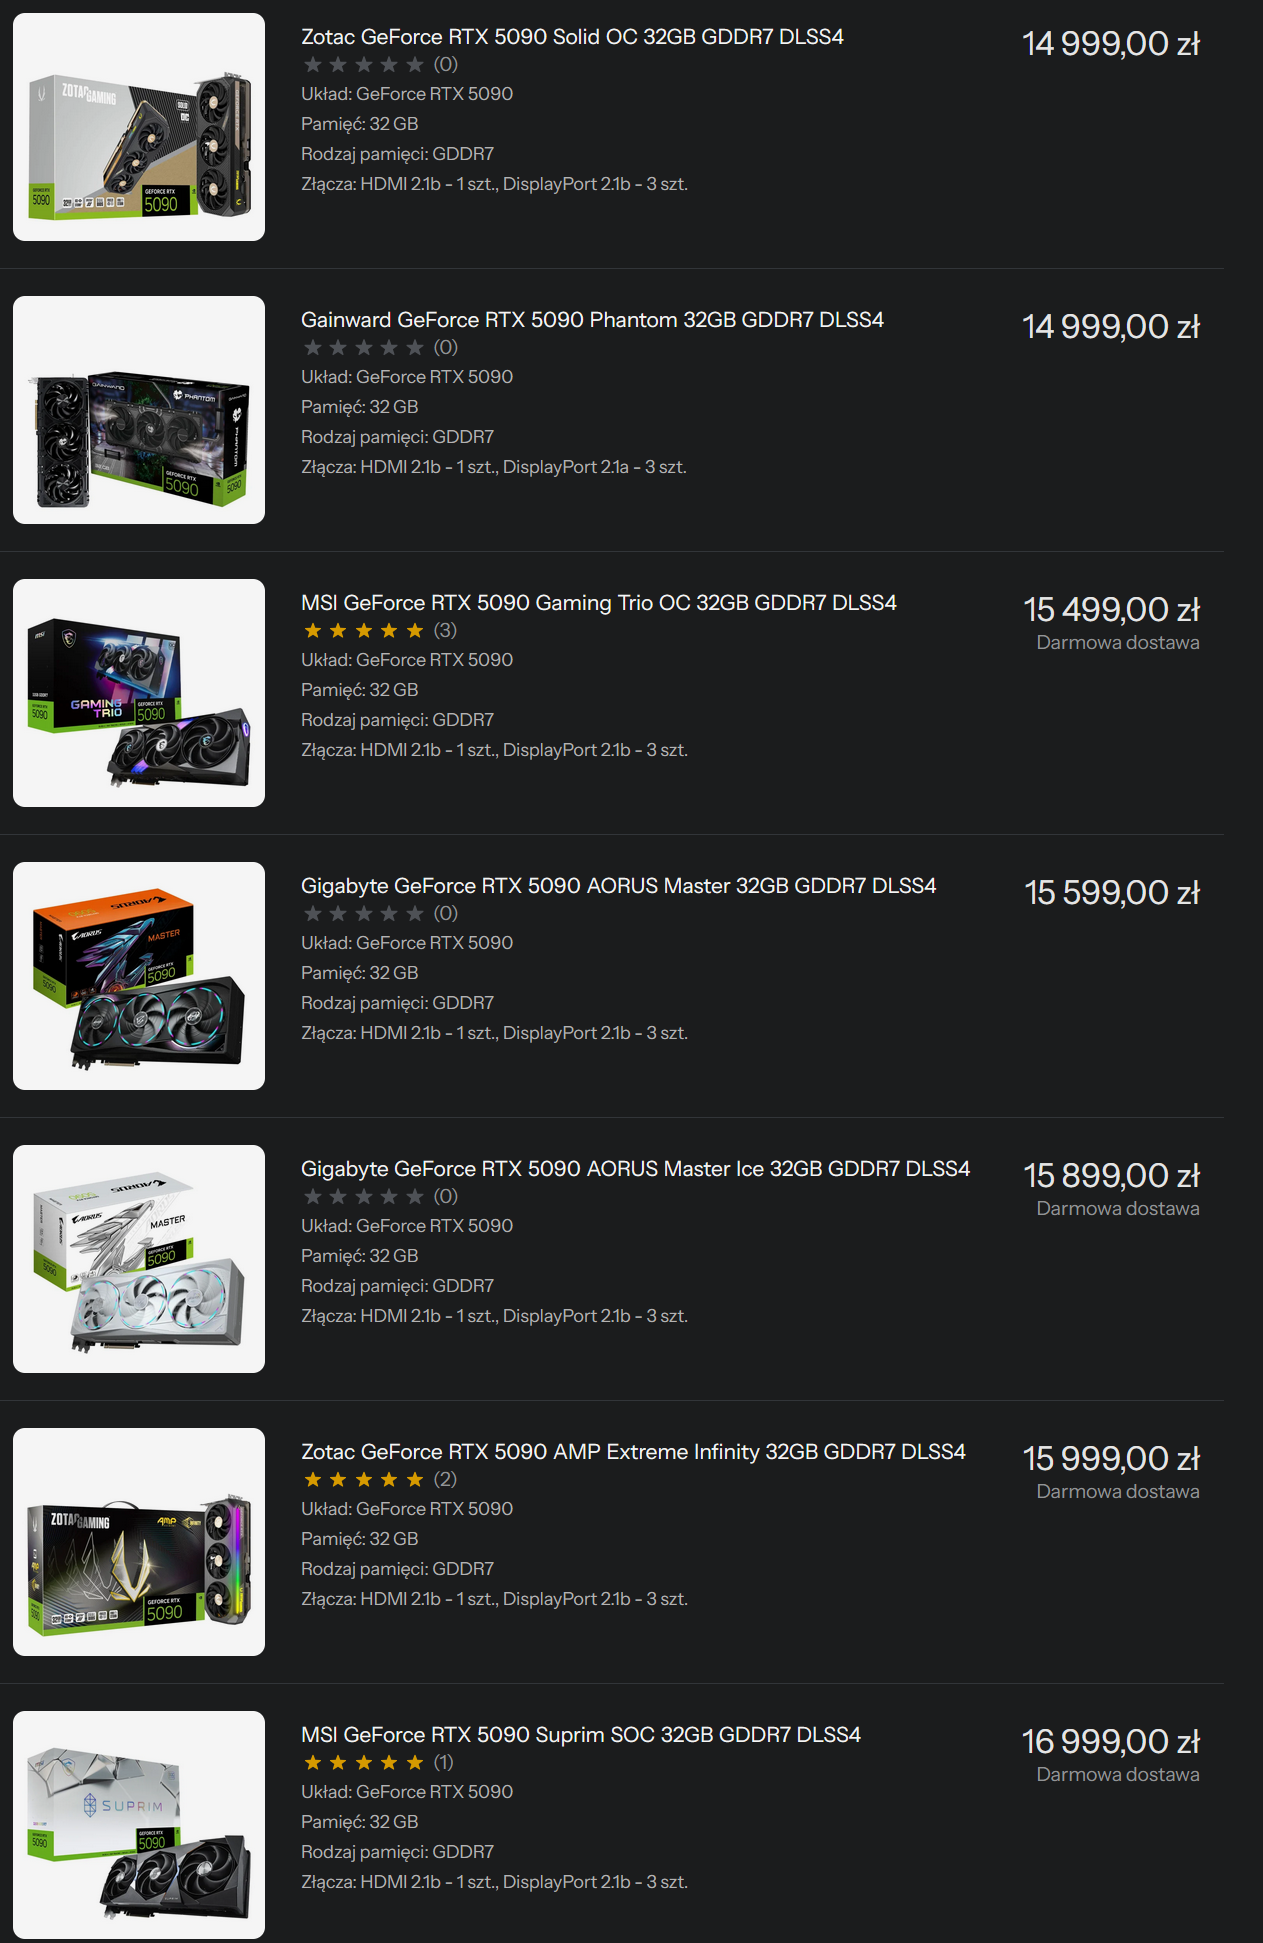The height and width of the screenshot is (1943, 1263).
Task: Open the Zotac RTX 5090 Solid OC thumbnail
Action: click(139, 127)
